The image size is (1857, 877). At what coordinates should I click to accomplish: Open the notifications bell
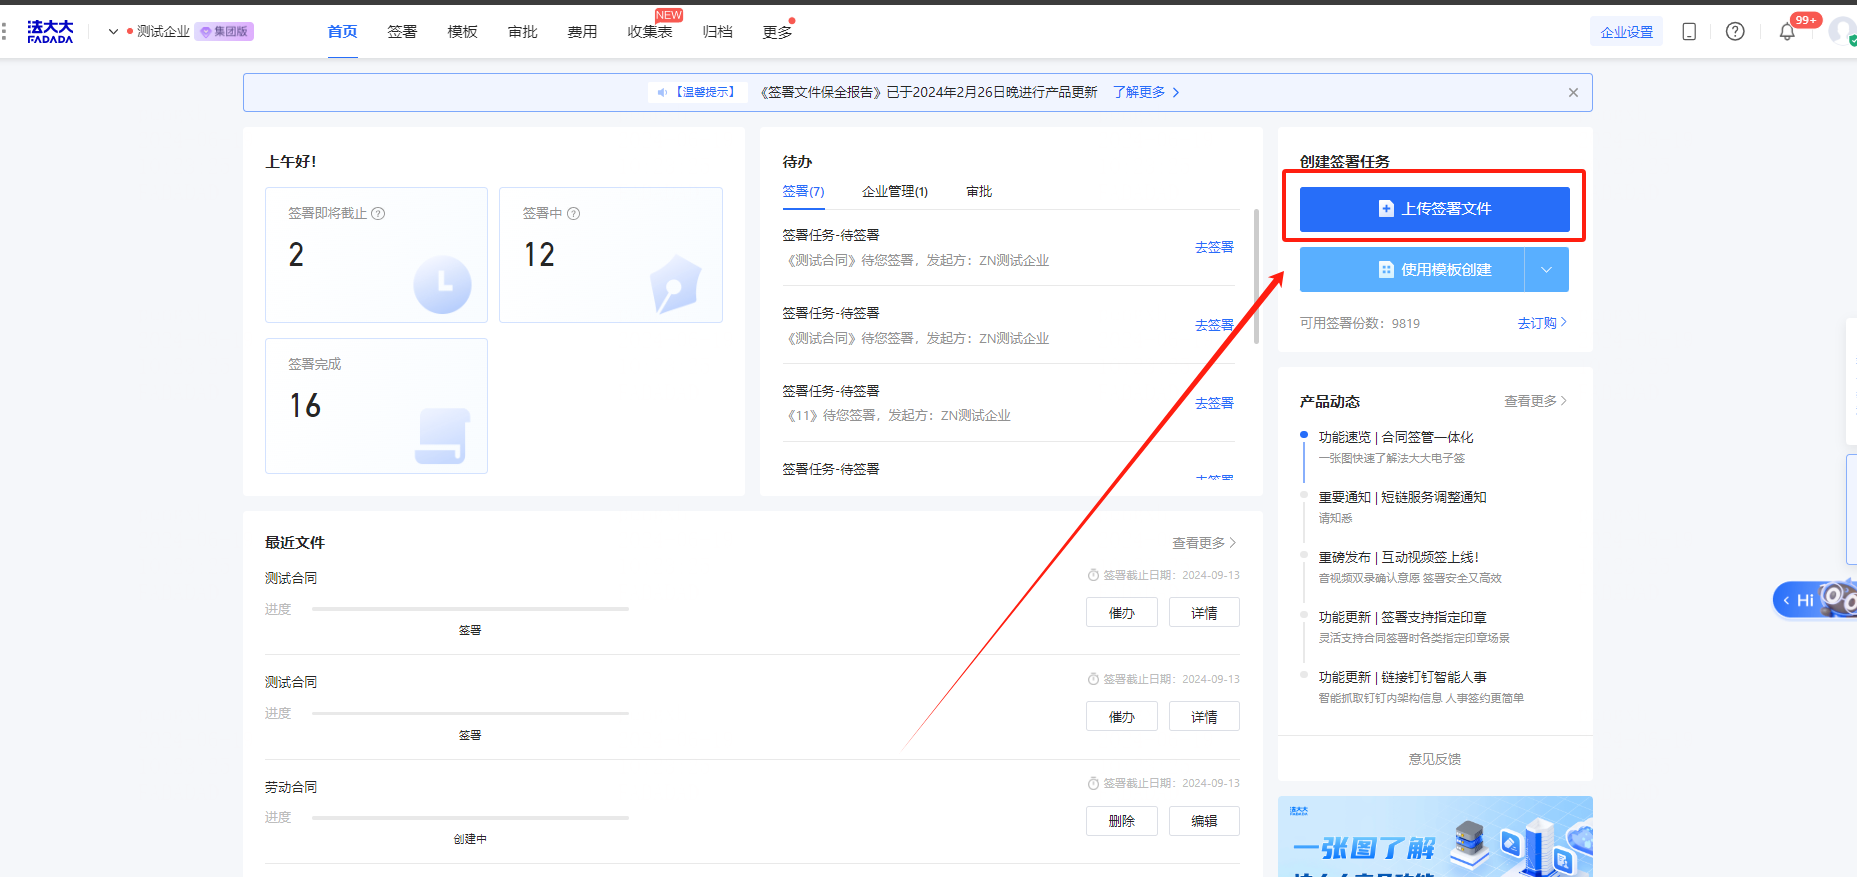1787,32
